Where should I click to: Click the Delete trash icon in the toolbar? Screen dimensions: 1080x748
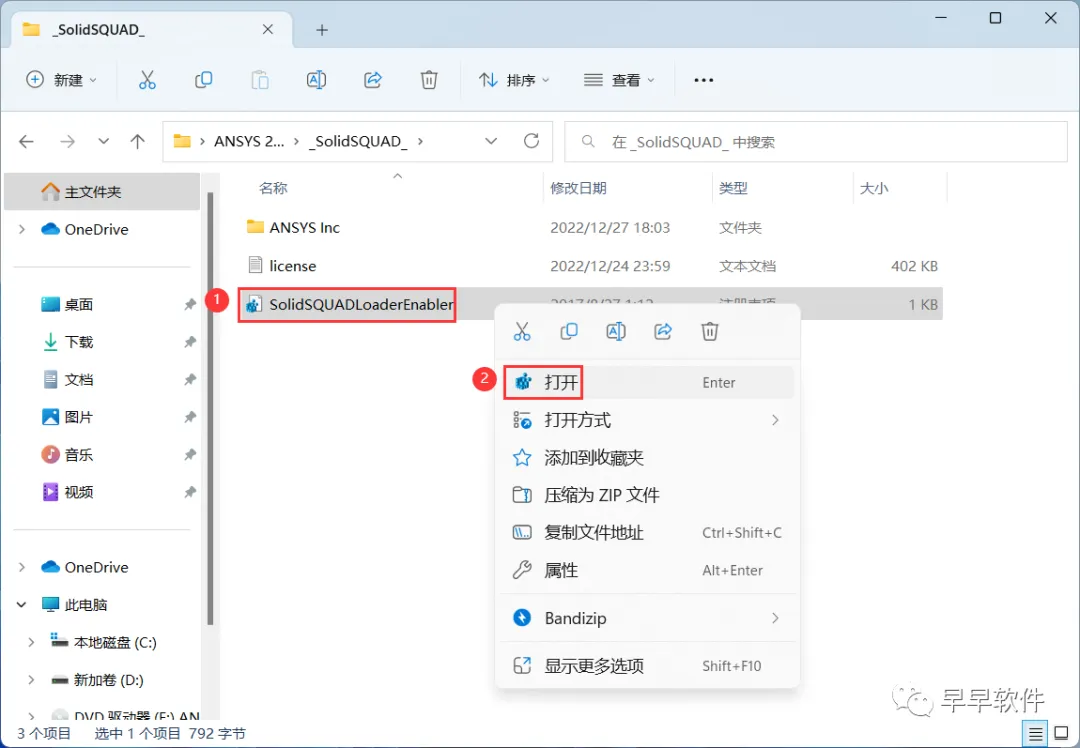click(x=429, y=80)
